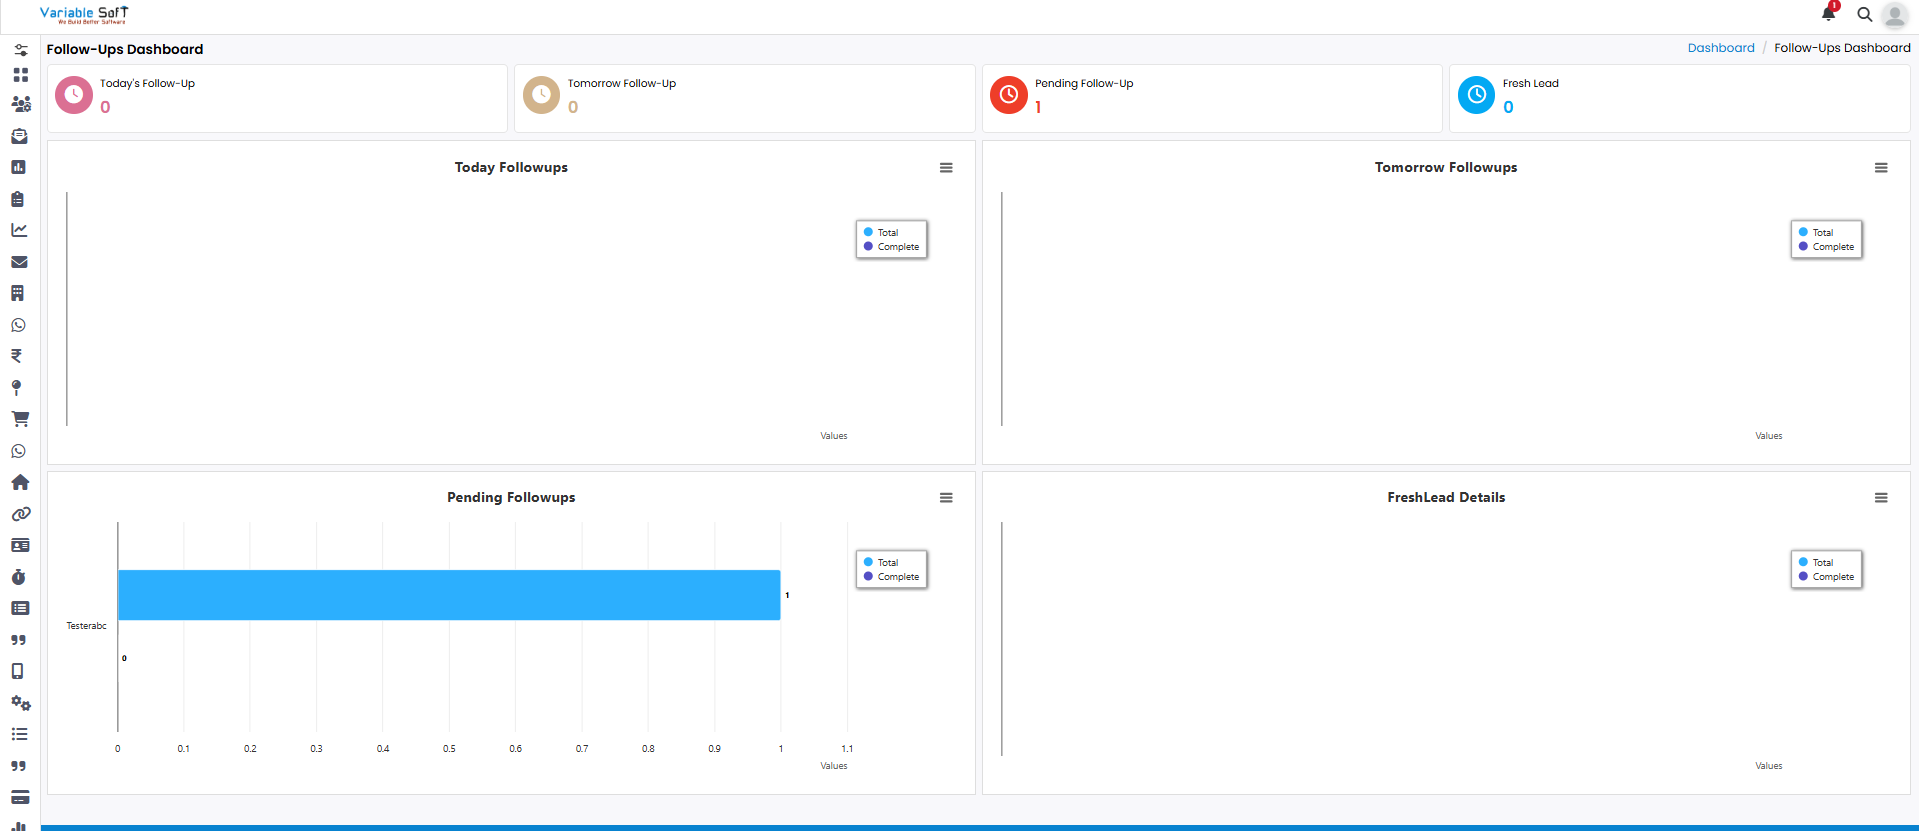Screen dimensions: 1919x831
Task: Toggle Complete series in FreshLead Details legend
Action: (1826, 576)
